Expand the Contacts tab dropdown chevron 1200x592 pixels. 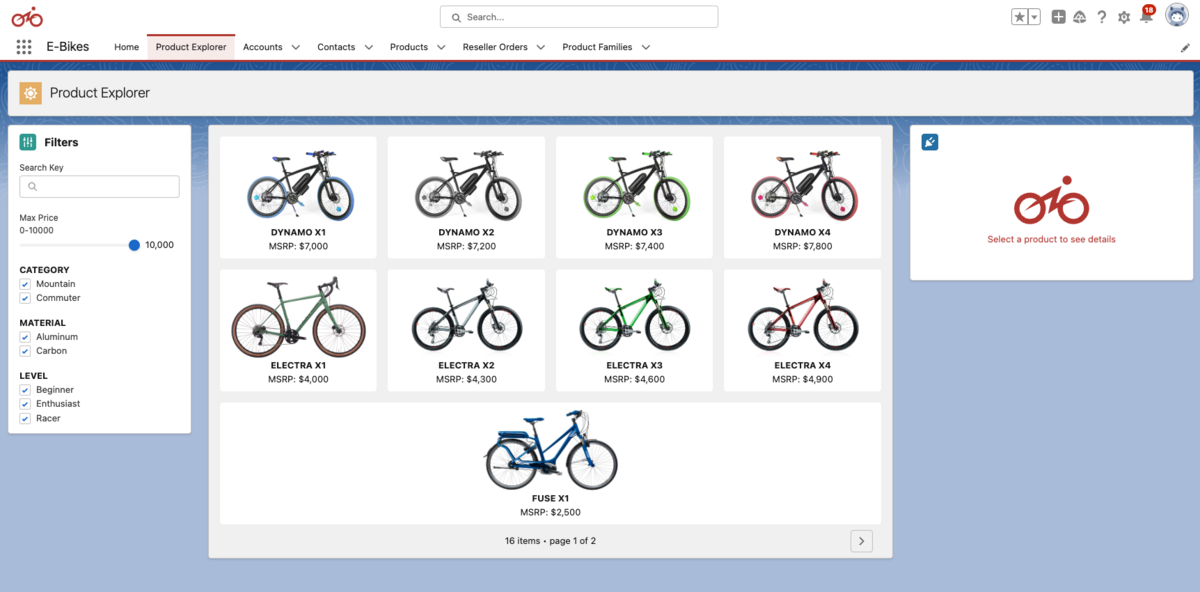[369, 47]
